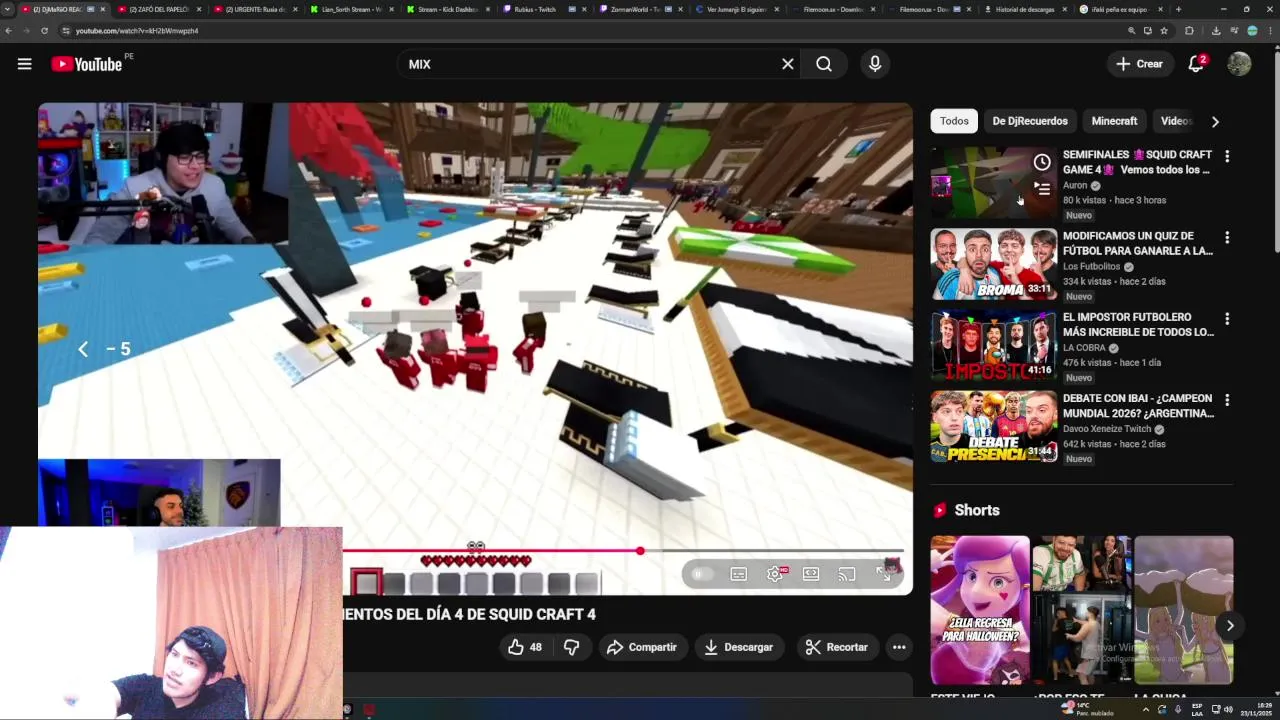This screenshot has width=1280, height=720.
Task: Open the EL IMPOSTOR FUTBOLERO thumbnail
Action: pyautogui.click(x=993, y=345)
